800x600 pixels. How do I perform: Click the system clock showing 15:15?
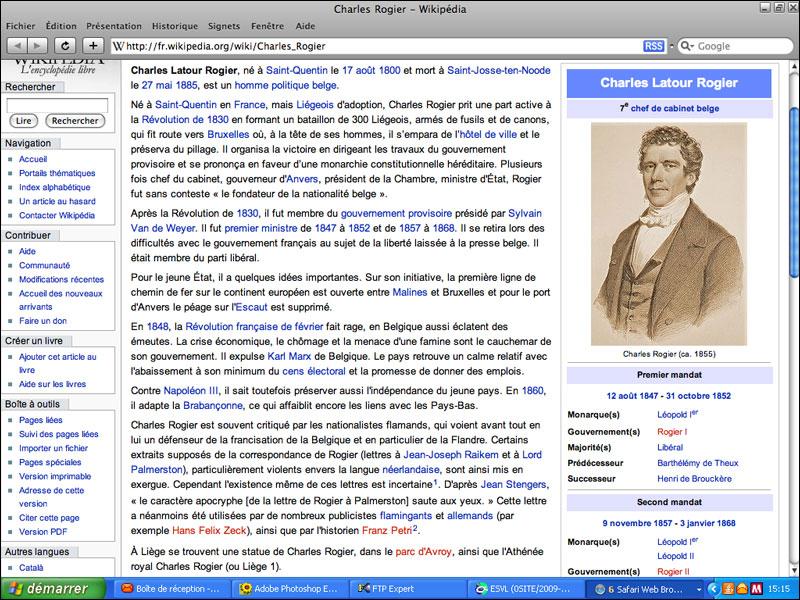pos(778,589)
